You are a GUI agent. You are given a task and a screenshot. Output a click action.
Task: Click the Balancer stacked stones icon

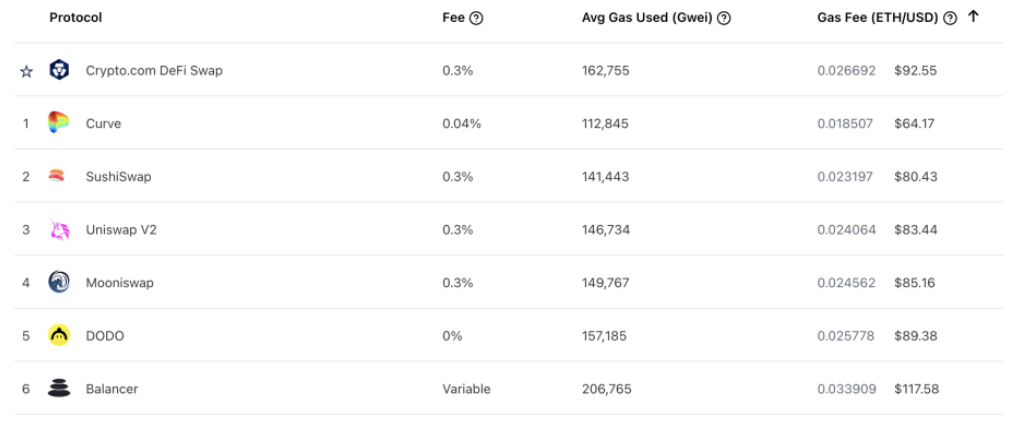pos(59,389)
